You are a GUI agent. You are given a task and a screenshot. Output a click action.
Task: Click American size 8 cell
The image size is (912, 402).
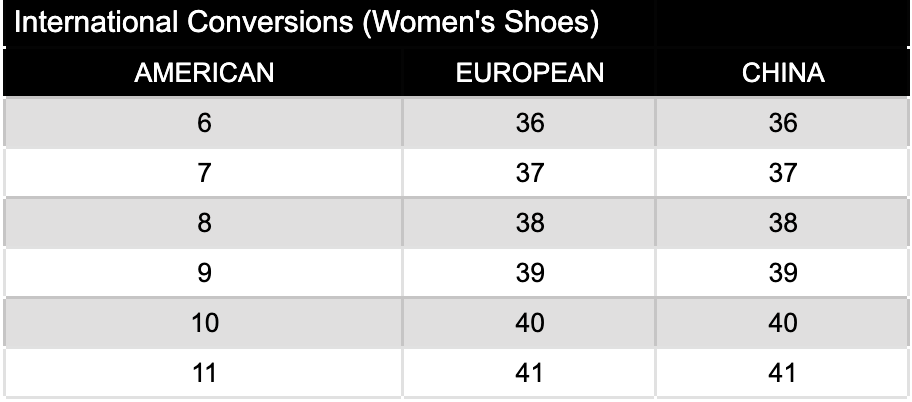pos(204,222)
